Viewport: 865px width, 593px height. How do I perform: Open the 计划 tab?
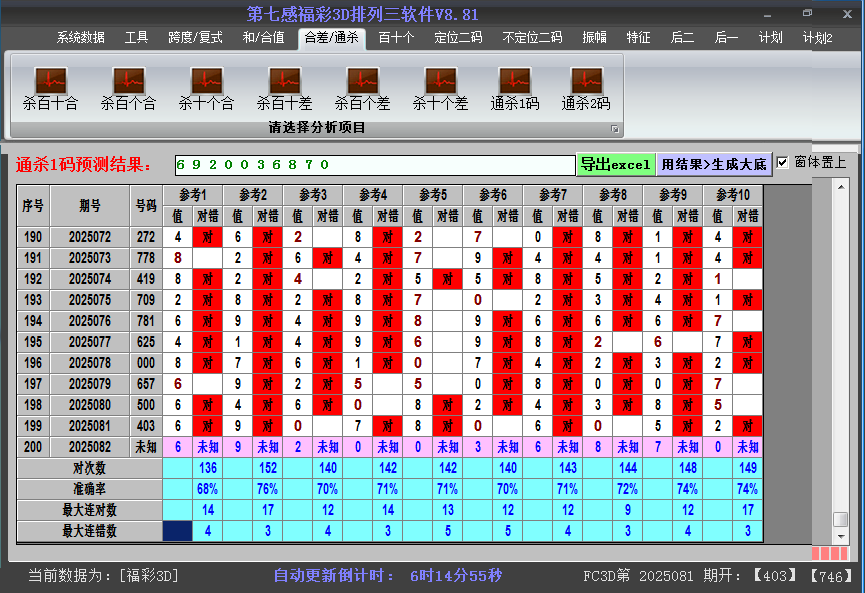[770, 38]
